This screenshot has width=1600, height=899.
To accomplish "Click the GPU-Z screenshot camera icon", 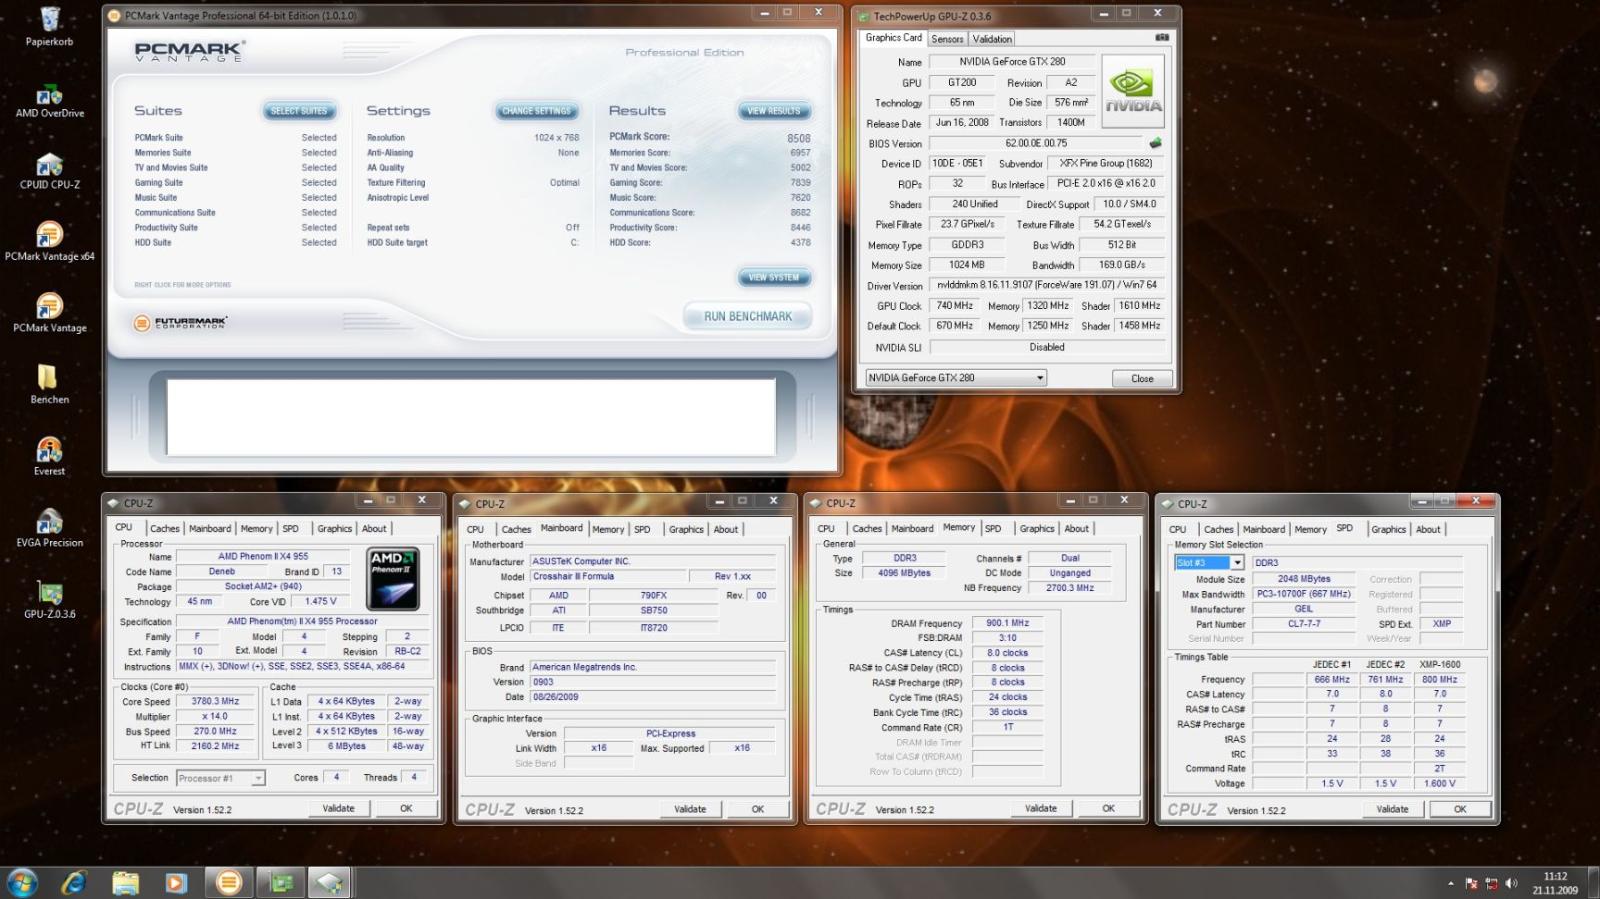I will 1162,38.
